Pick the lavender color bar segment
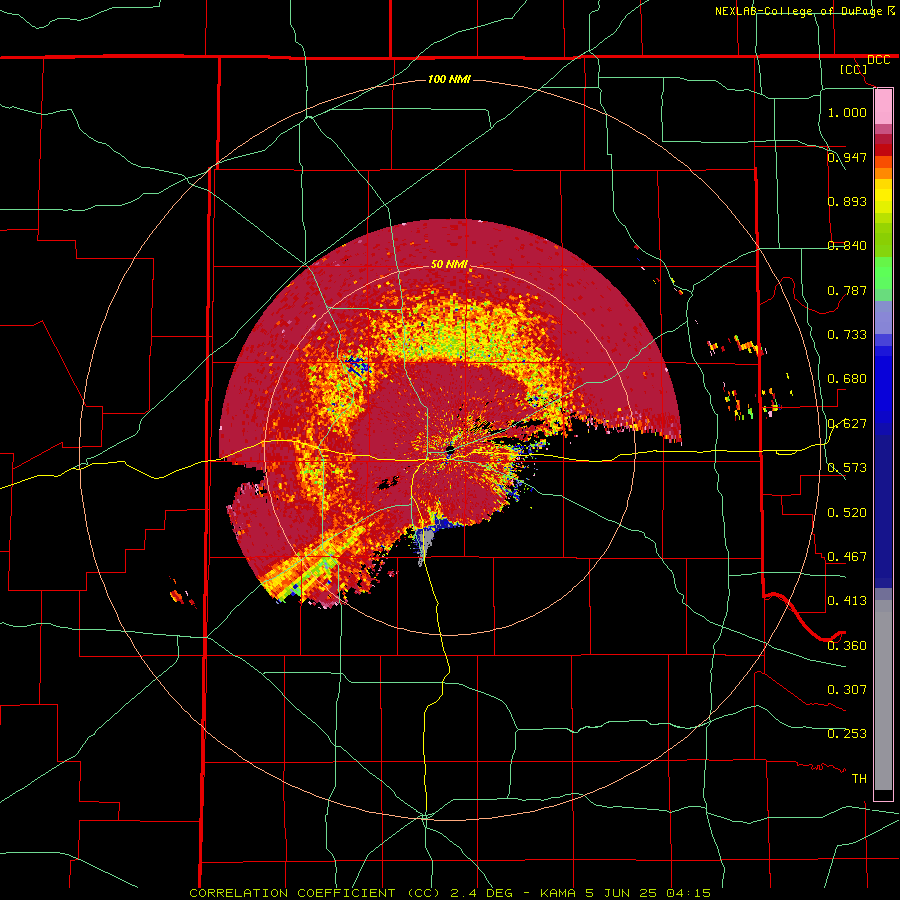The height and width of the screenshot is (900, 900). [x=883, y=318]
